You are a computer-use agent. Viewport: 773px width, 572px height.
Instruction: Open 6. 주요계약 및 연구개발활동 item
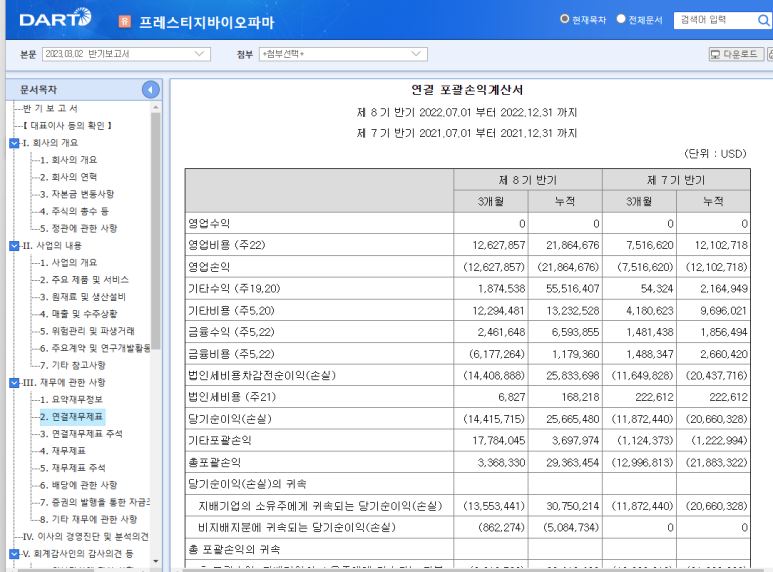pyautogui.click(x=95, y=348)
